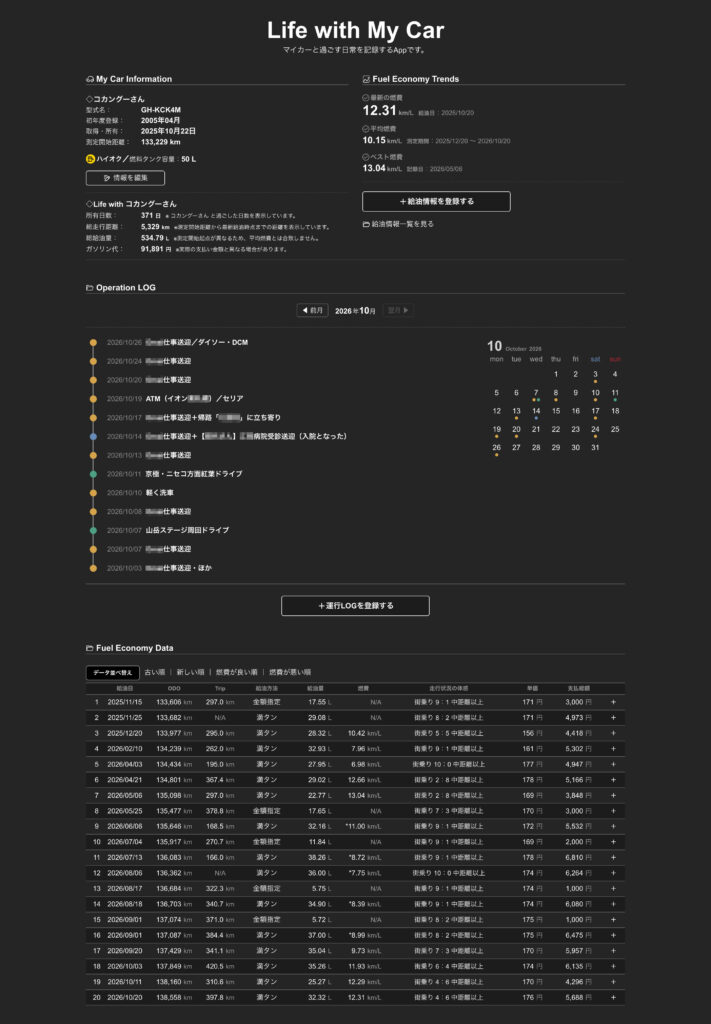This screenshot has width=711, height=1024.
Task: Expand fuel record row 20 dated 2026/10/20
Action: click(x=613, y=997)
